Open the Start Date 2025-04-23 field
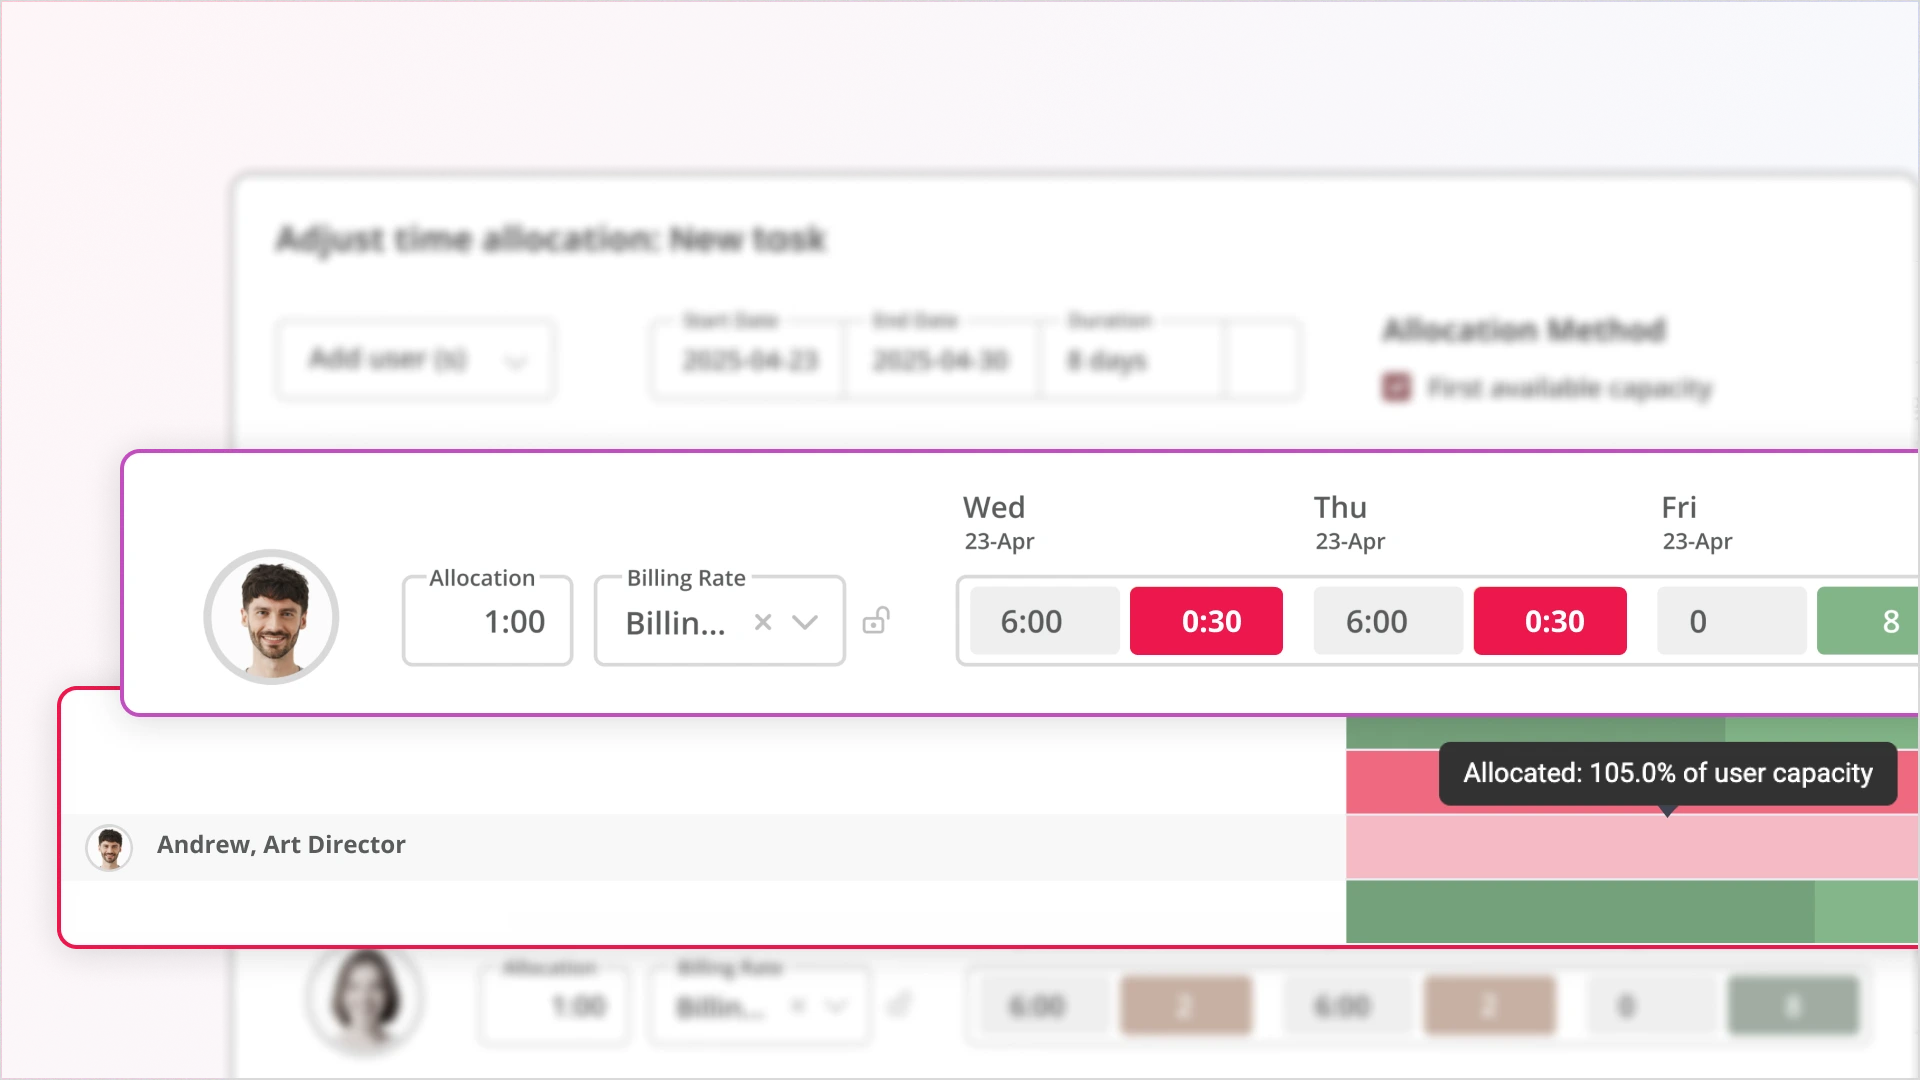 (x=750, y=360)
